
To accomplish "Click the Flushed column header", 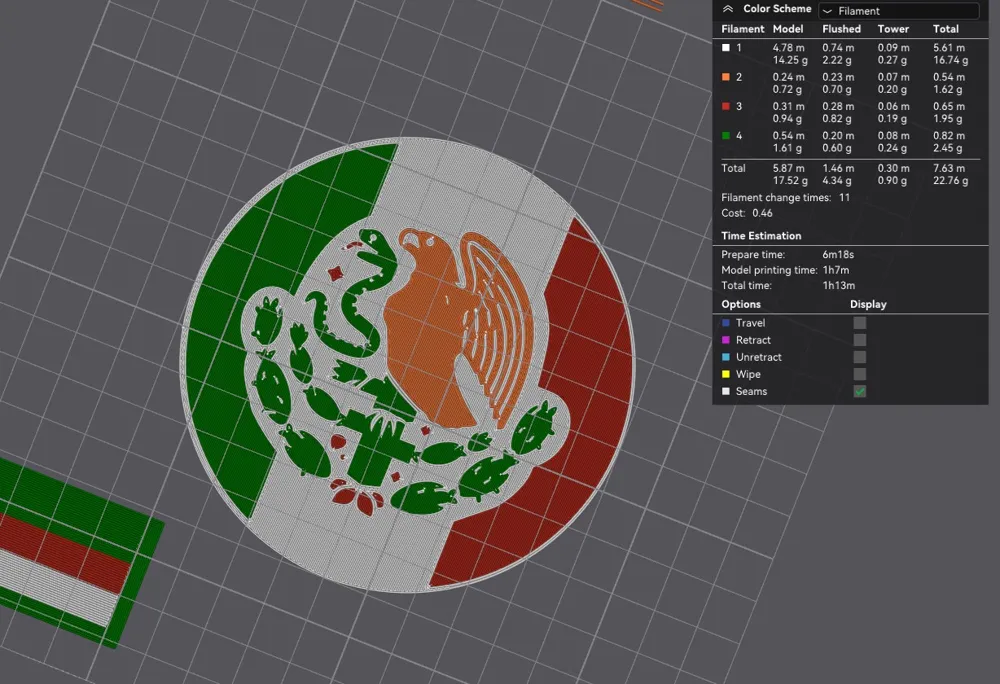I will click(x=841, y=29).
